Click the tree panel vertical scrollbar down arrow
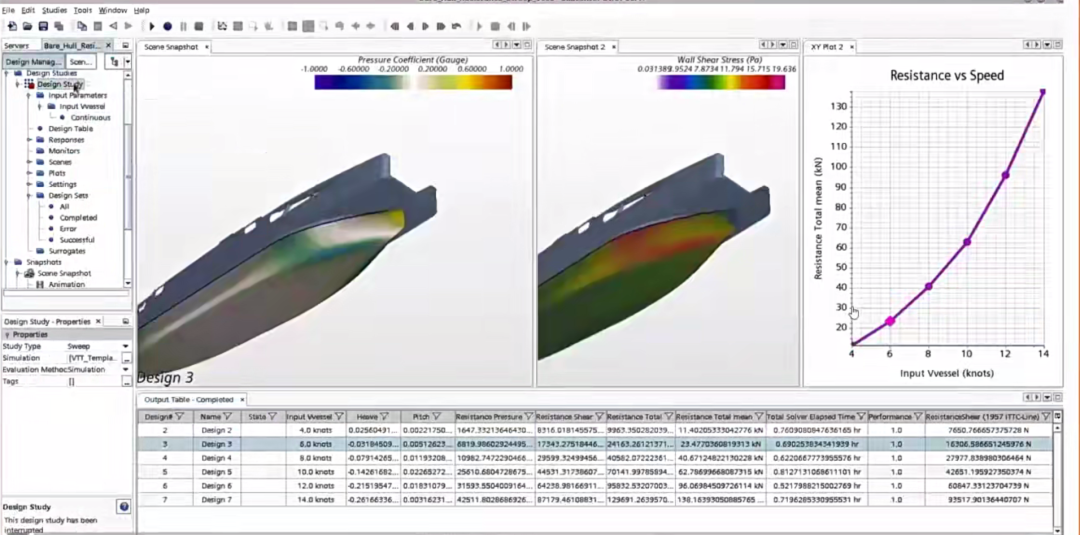Viewport: 1080px width, 535px height. pyautogui.click(x=127, y=283)
